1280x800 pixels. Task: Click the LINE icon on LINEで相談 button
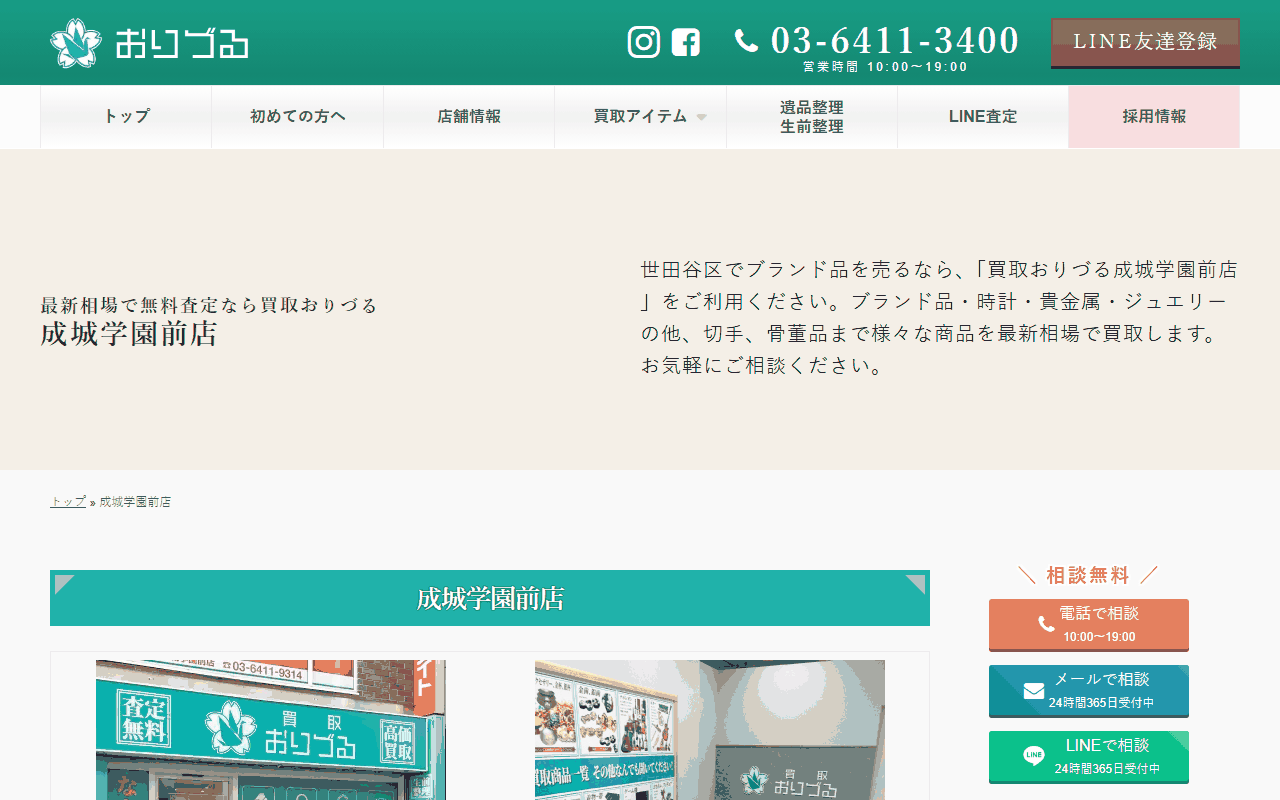pyautogui.click(x=1034, y=756)
